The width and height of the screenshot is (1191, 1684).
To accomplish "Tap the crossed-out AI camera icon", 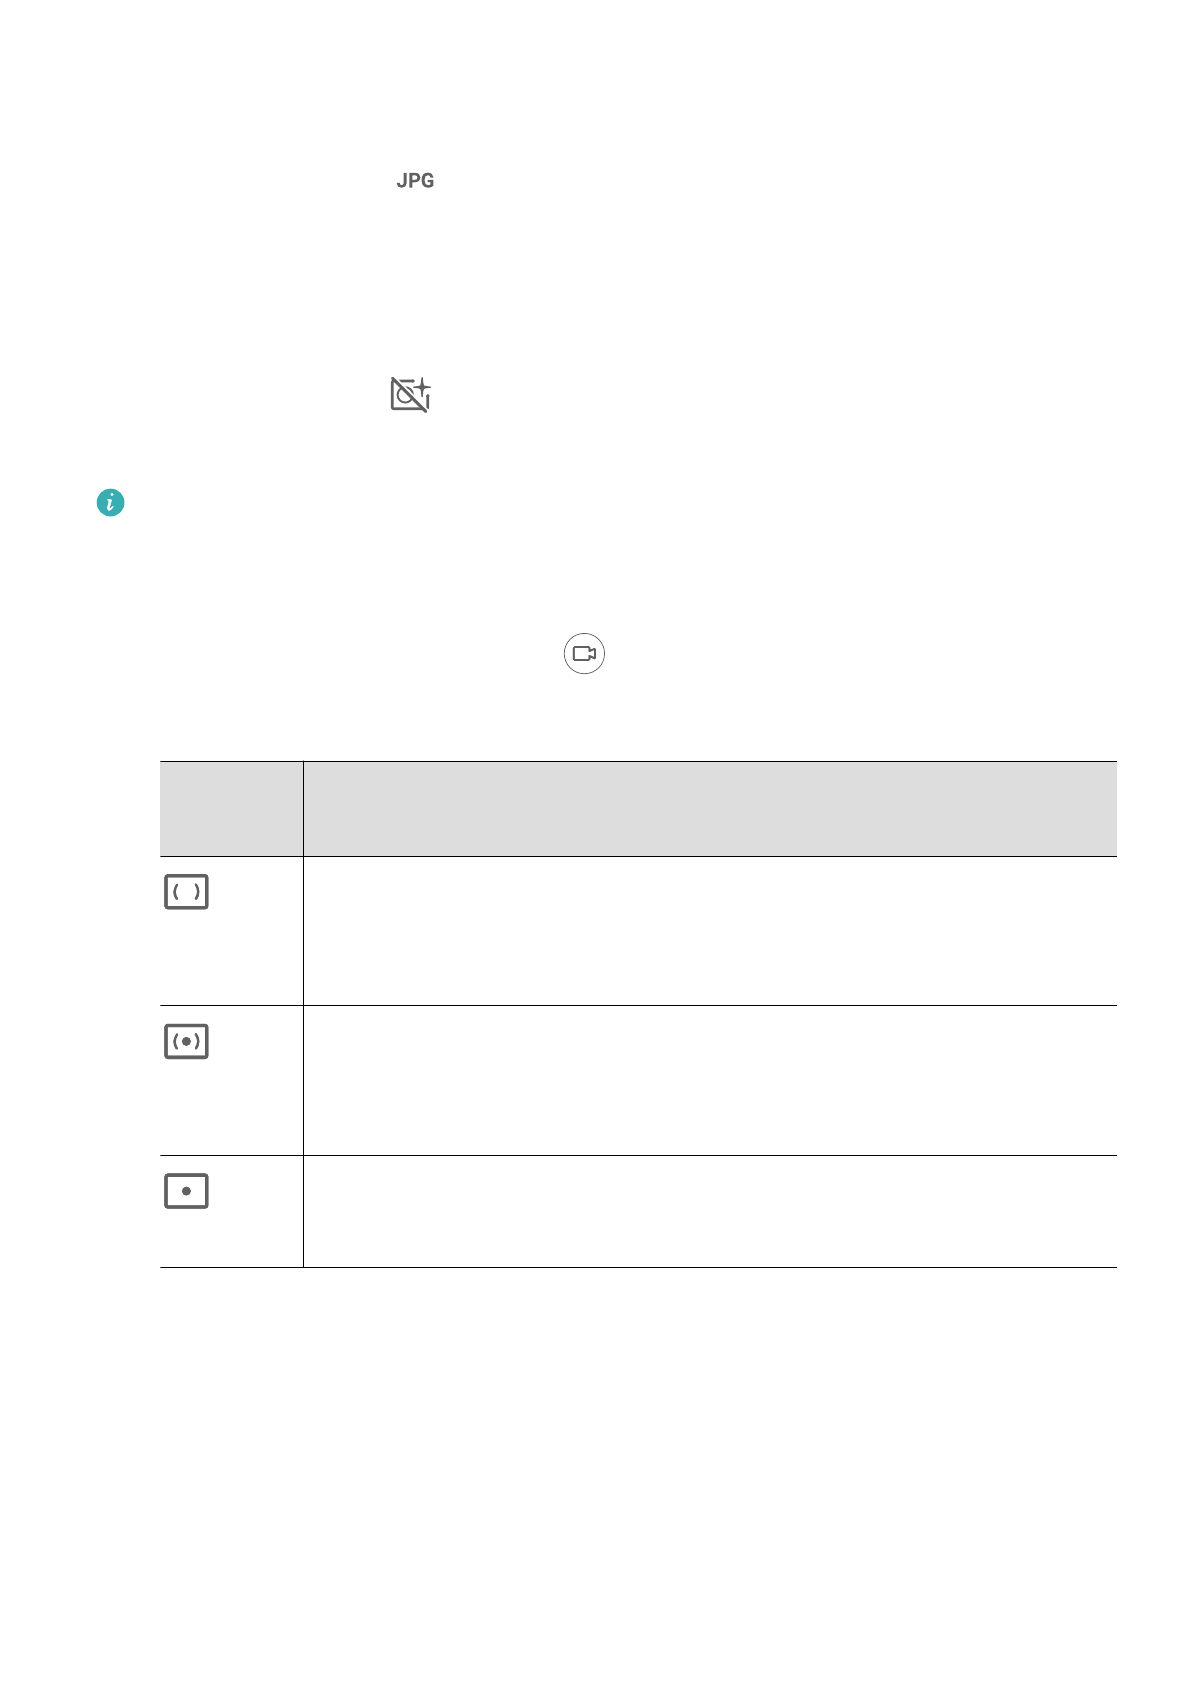I will coord(408,396).
